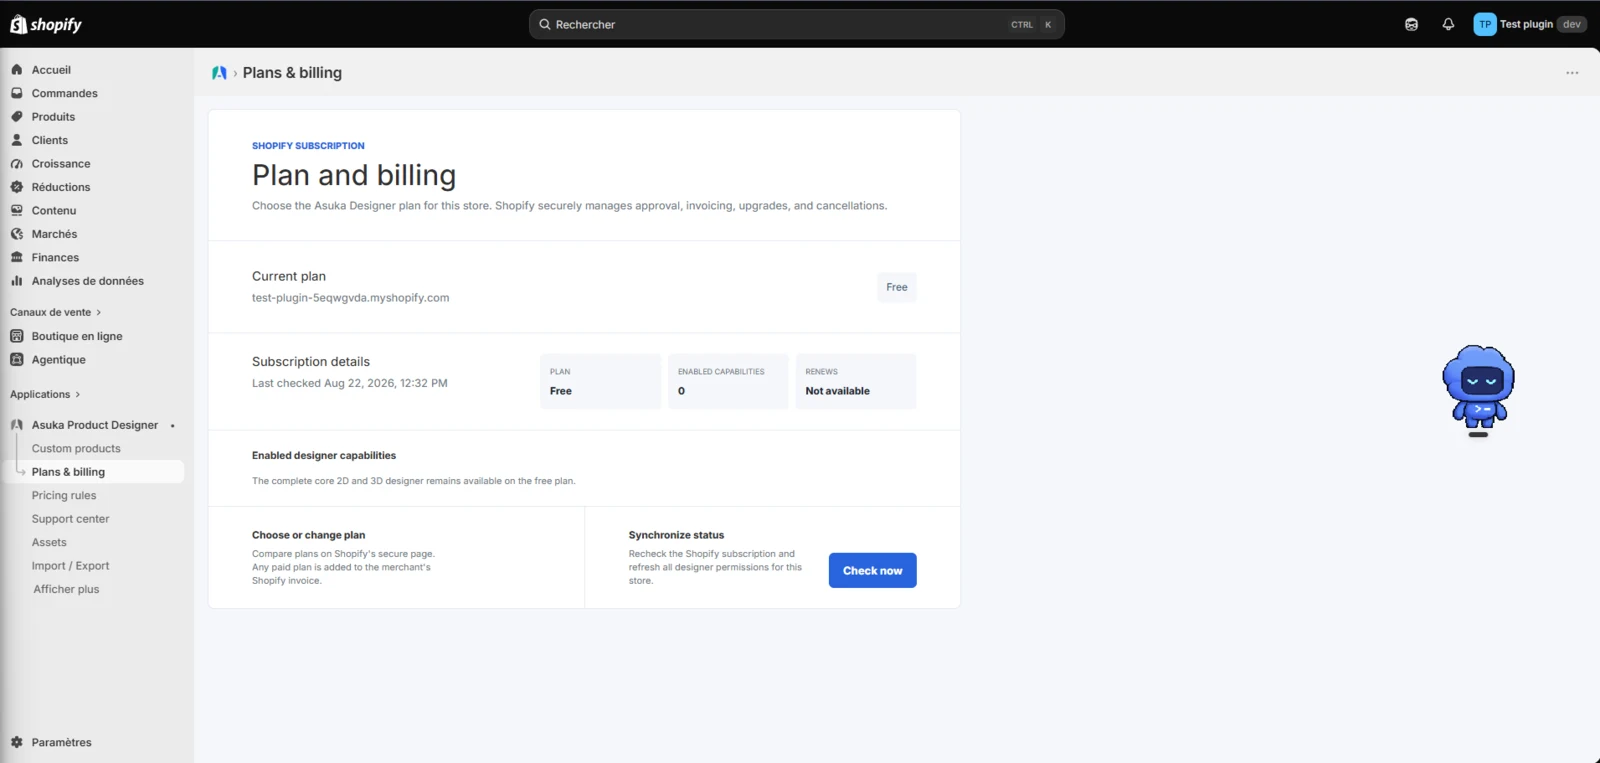This screenshot has width=1600, height=763.
Task: Pin Asuka Product Designer using the dot
Action: pos(173,426)
